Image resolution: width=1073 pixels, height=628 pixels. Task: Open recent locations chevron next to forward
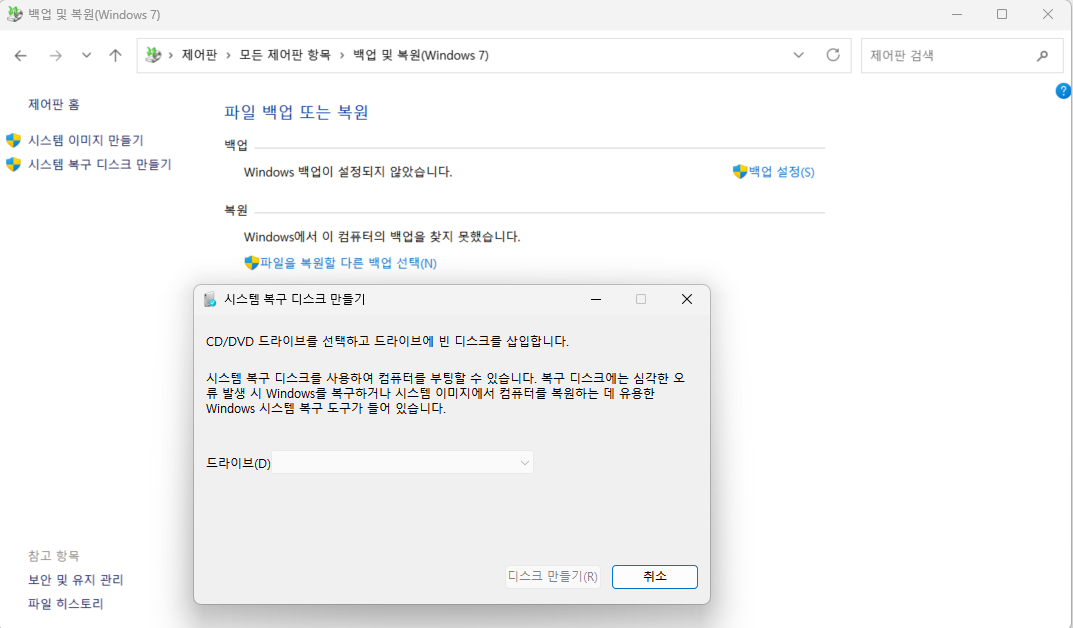(86, 55)
